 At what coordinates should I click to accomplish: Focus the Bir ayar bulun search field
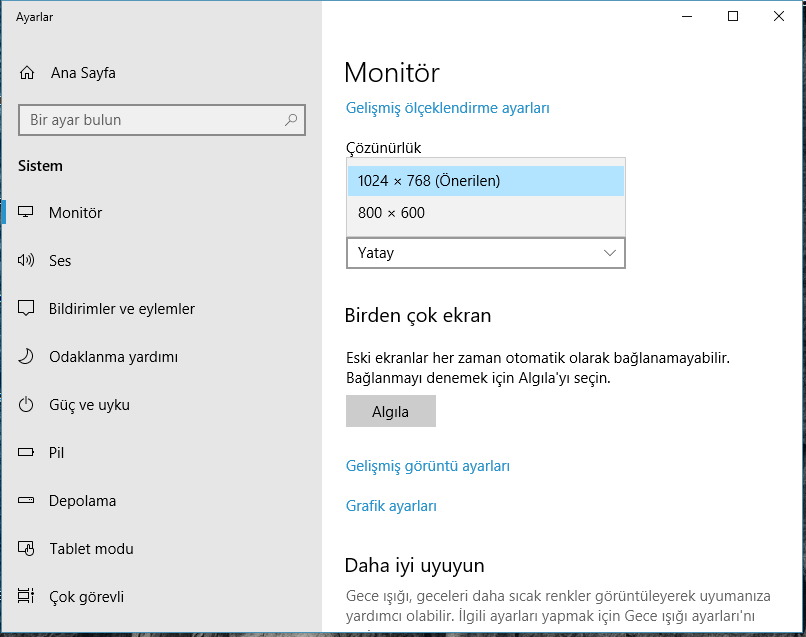point(150,120)
